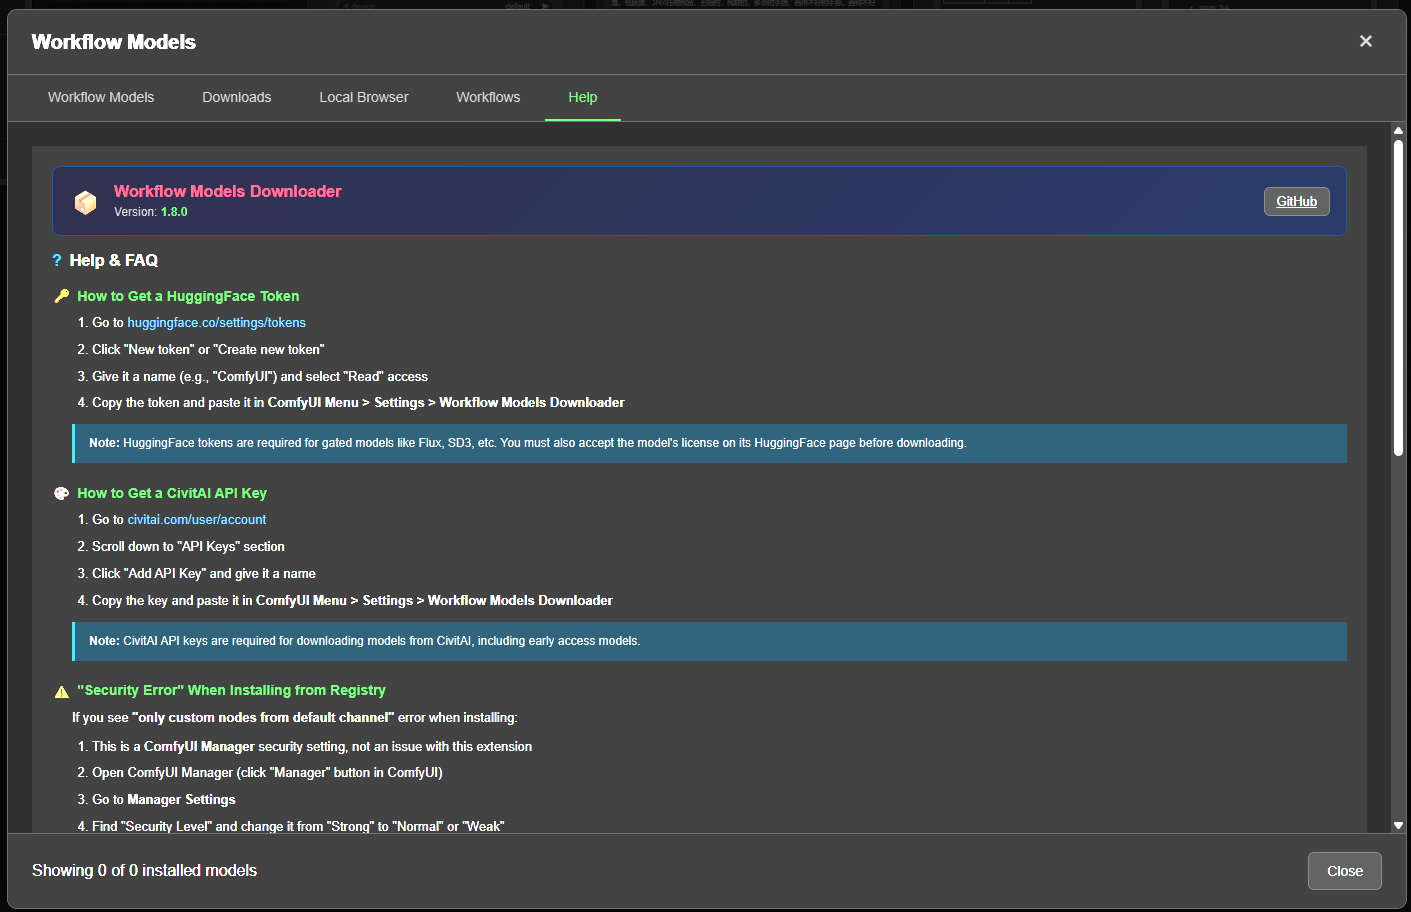This screenshot has width=1411, height=912.
Task: Open the GitHub link button
Action: (1297, 201)
